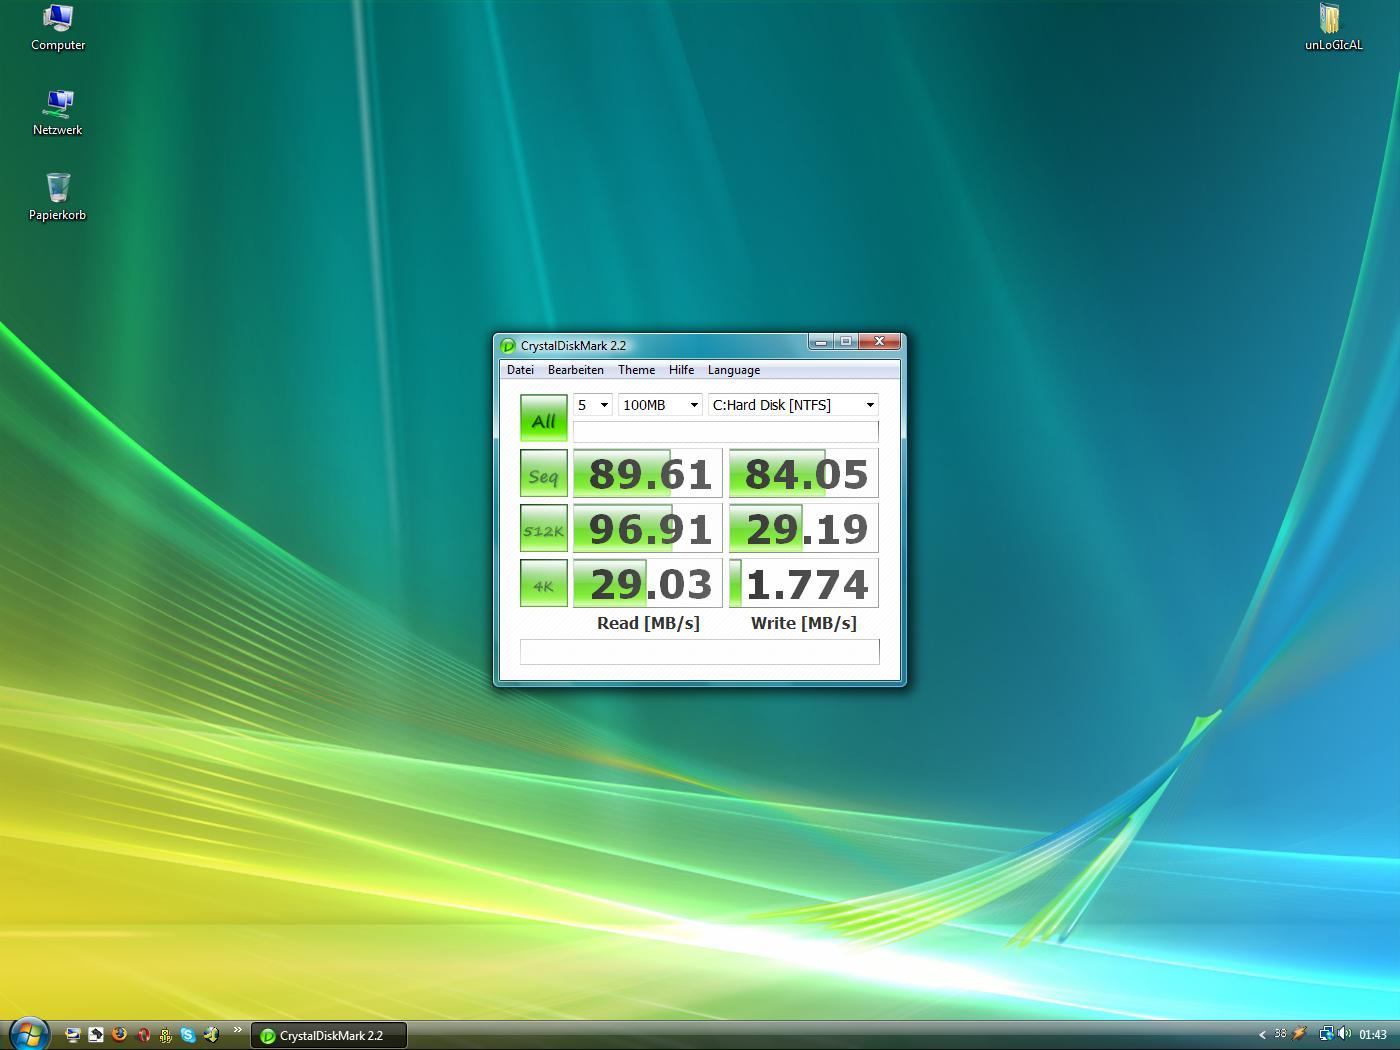Click CrystalDiskMark 2.2 taskbar button
1400x1050 pixels.
click(329, 1035)
